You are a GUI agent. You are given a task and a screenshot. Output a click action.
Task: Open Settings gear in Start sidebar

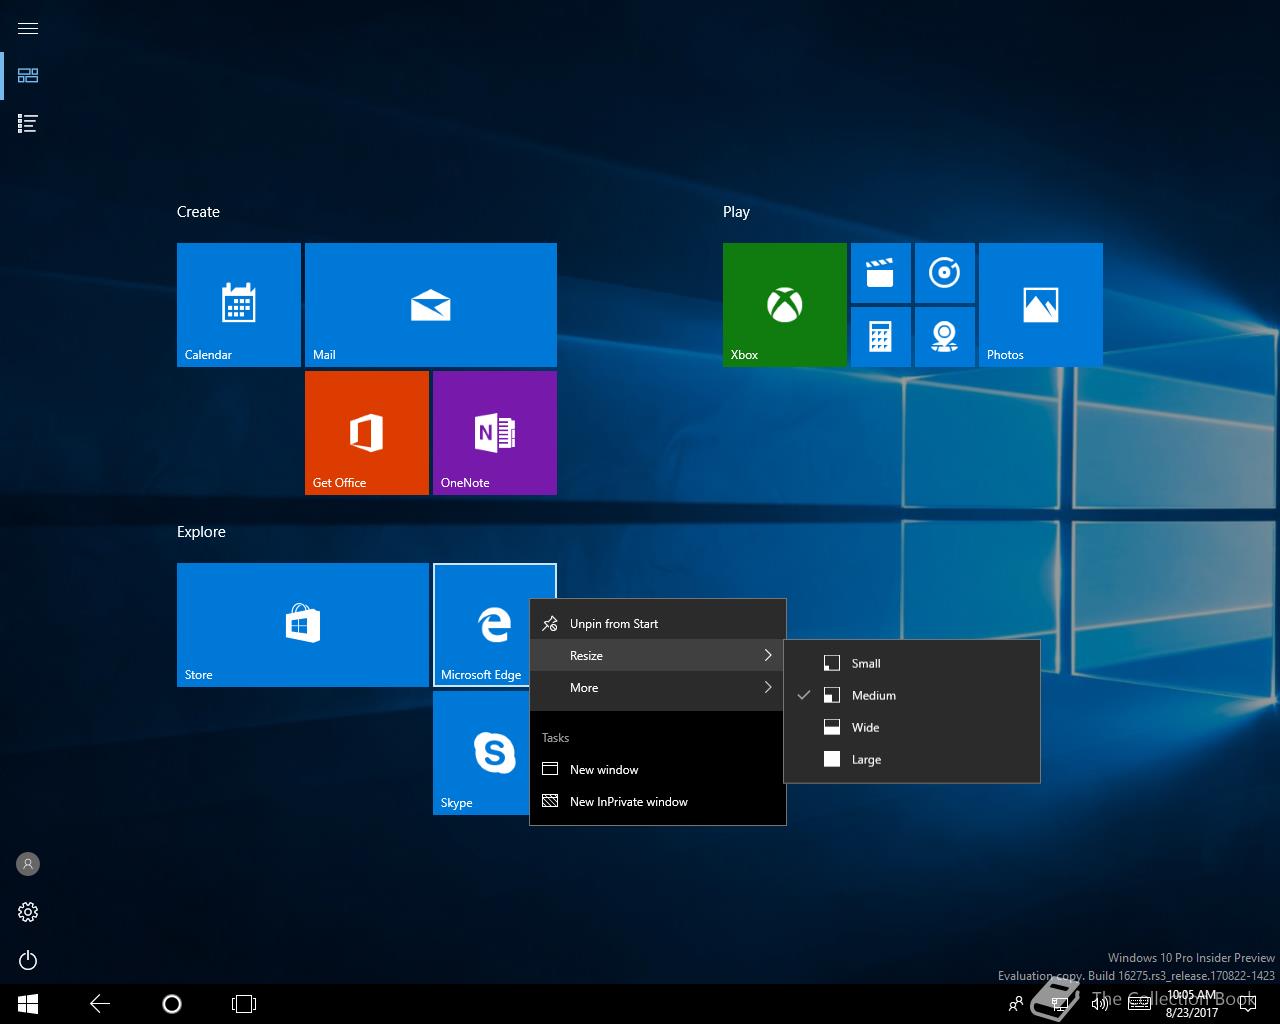(x=28, y=912)
